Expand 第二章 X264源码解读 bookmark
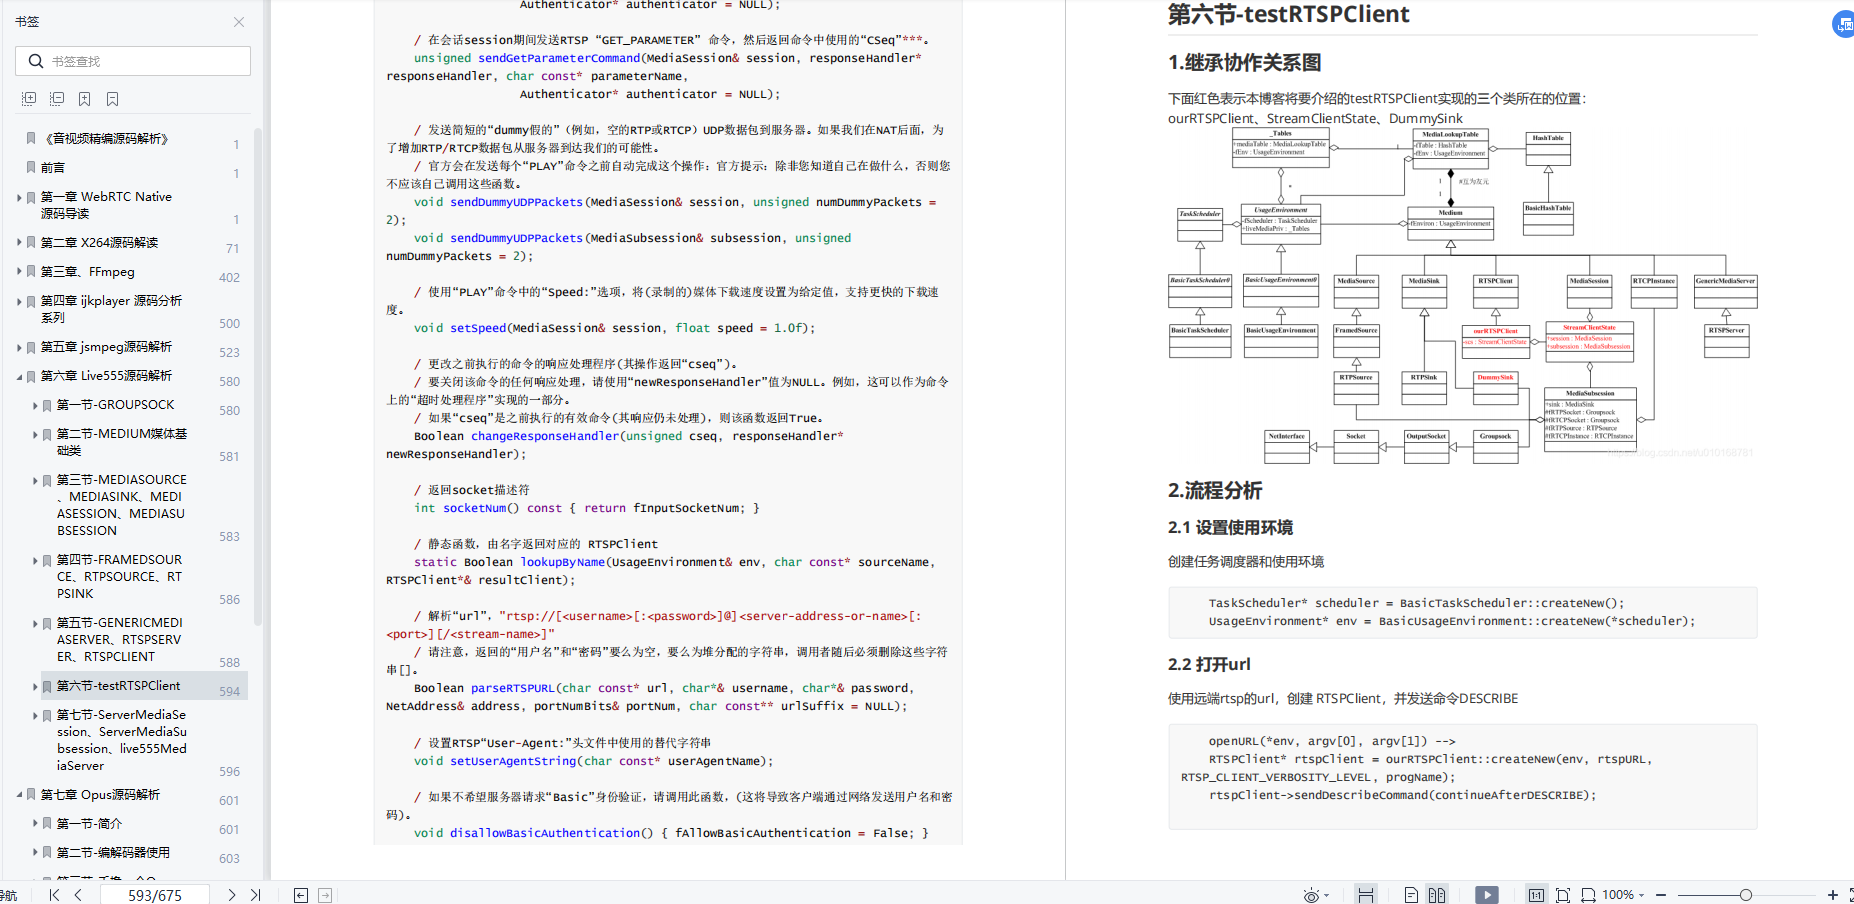The height and width of the screenshot is (904, 1854). pyautogui.click(x=19, y=242)
